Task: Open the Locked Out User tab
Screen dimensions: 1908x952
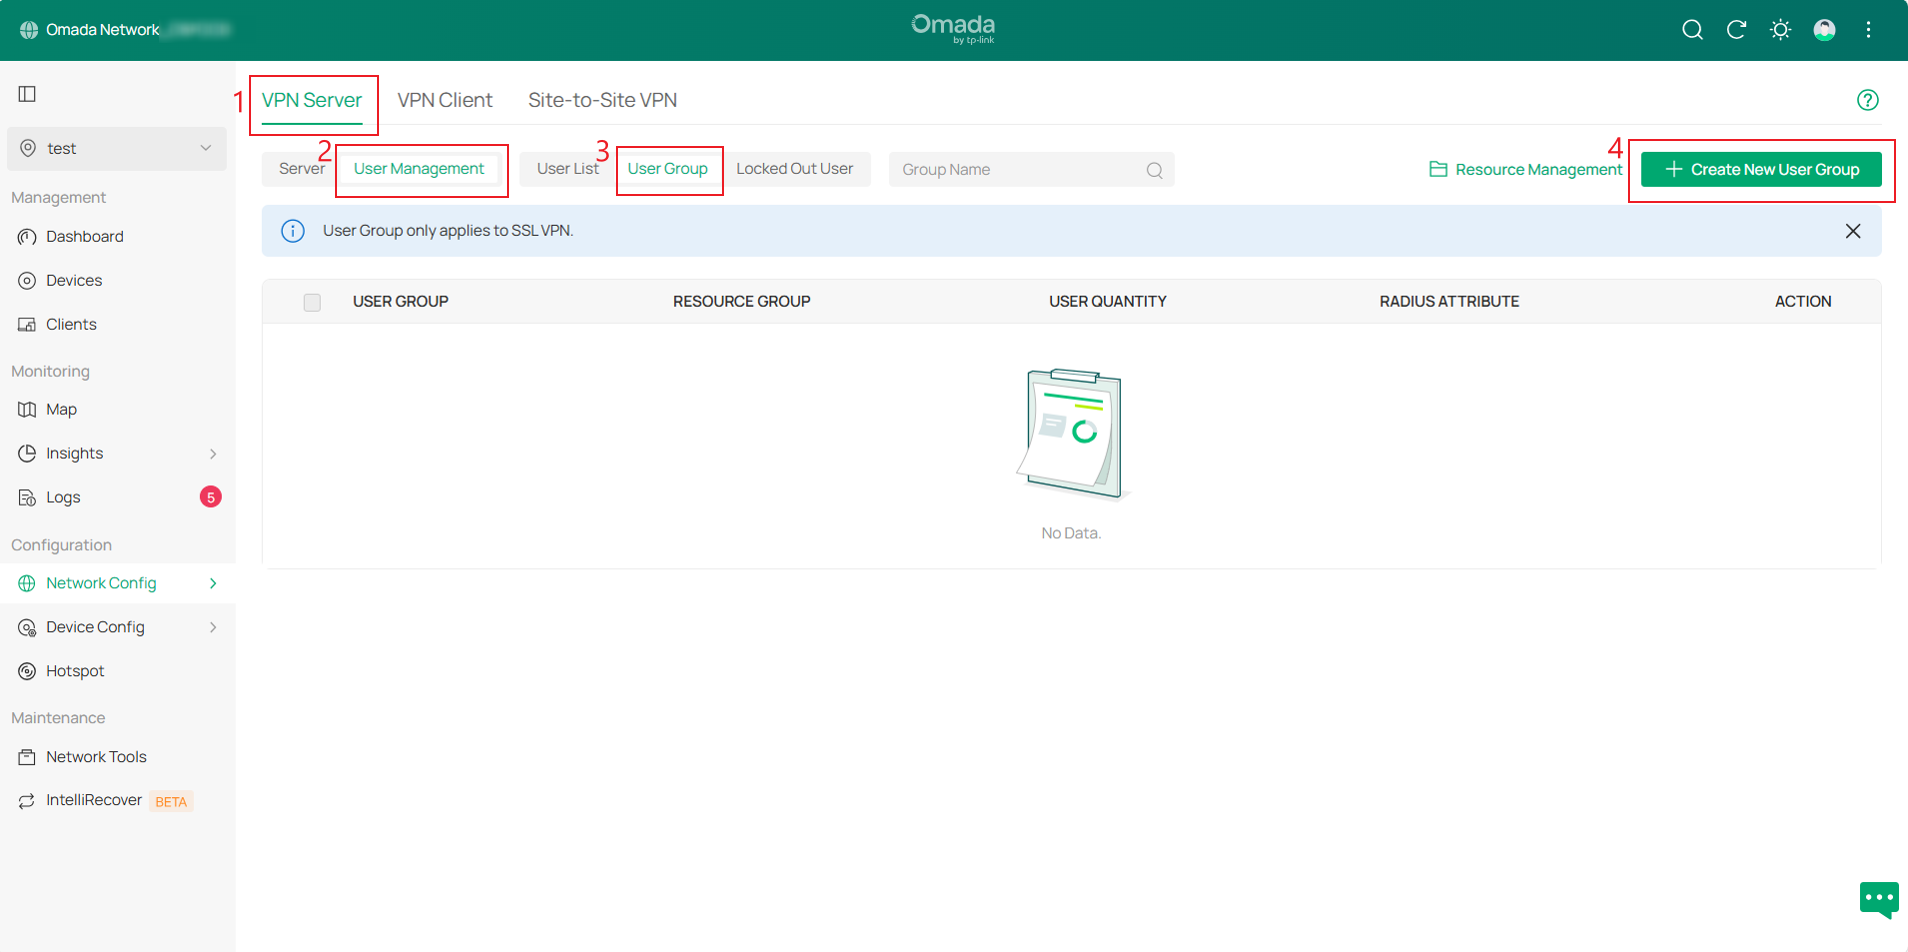Action: (x=796, y=168)
